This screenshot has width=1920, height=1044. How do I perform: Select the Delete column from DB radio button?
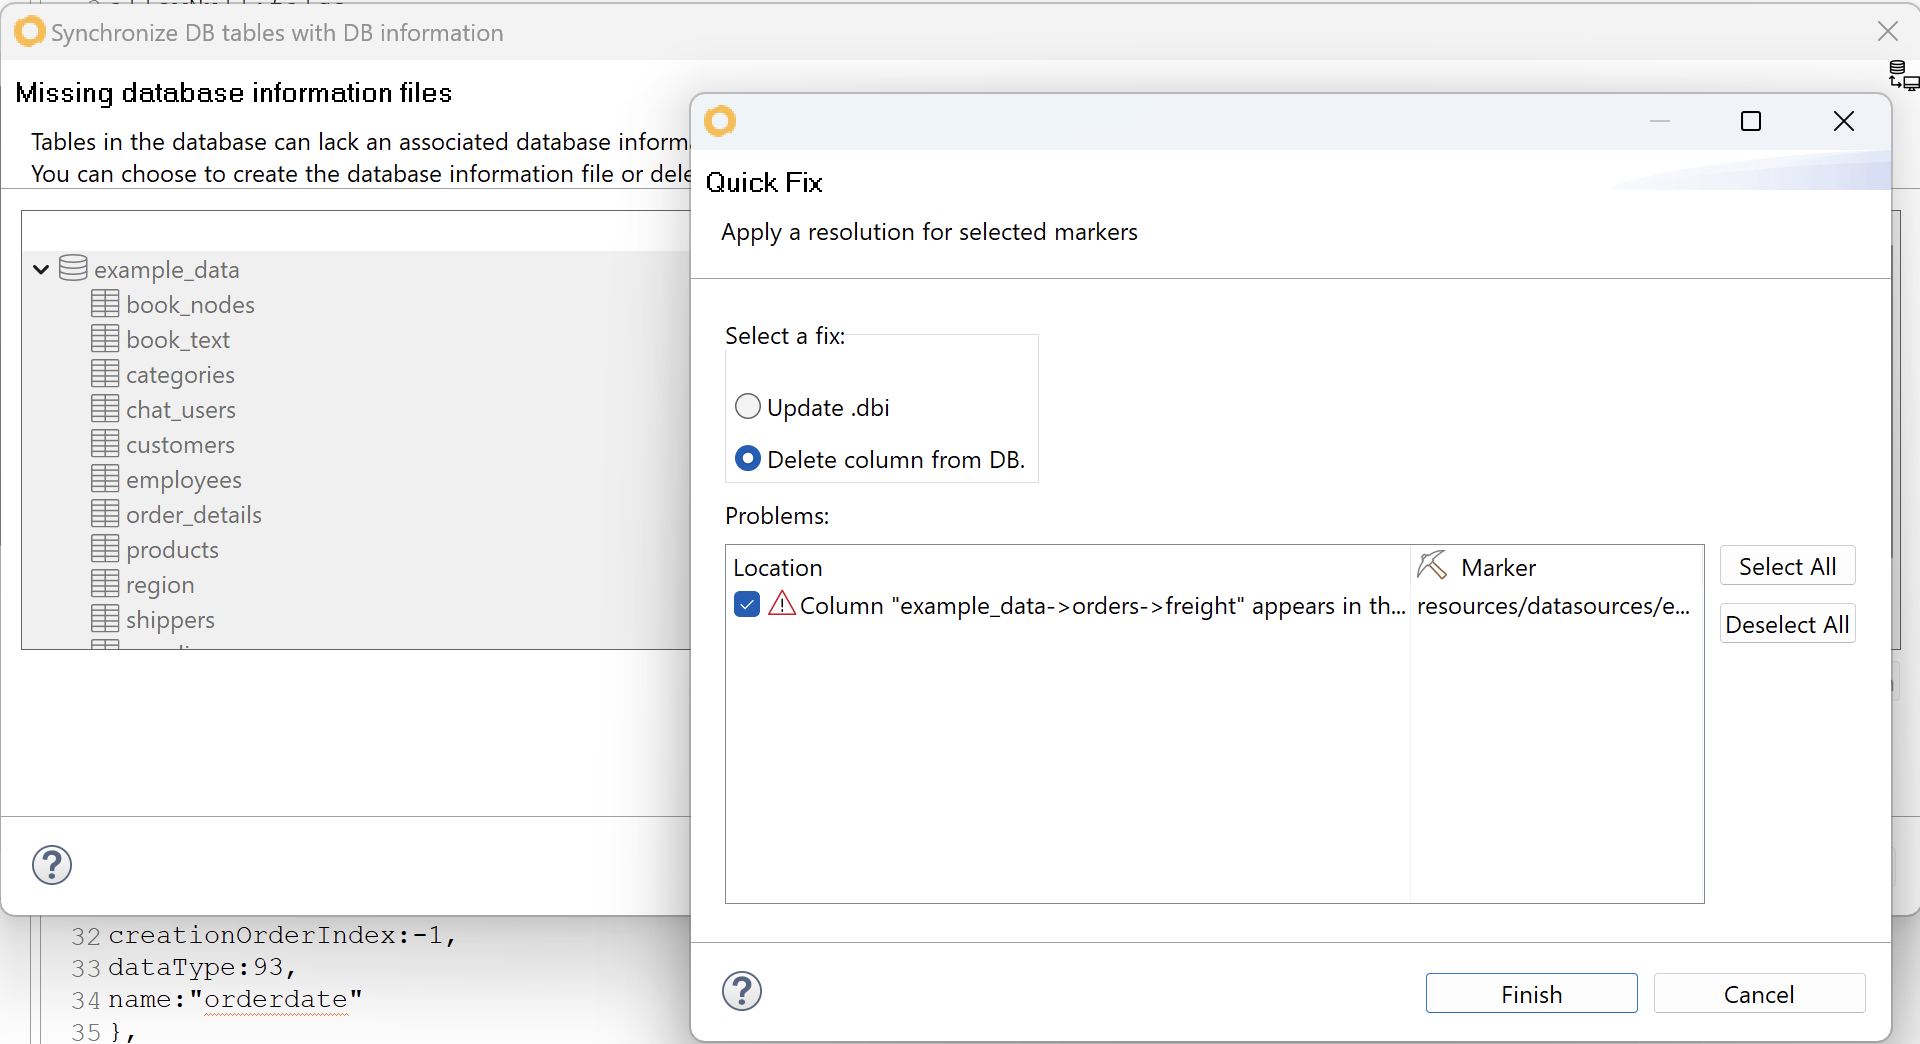tap(748, 459)
